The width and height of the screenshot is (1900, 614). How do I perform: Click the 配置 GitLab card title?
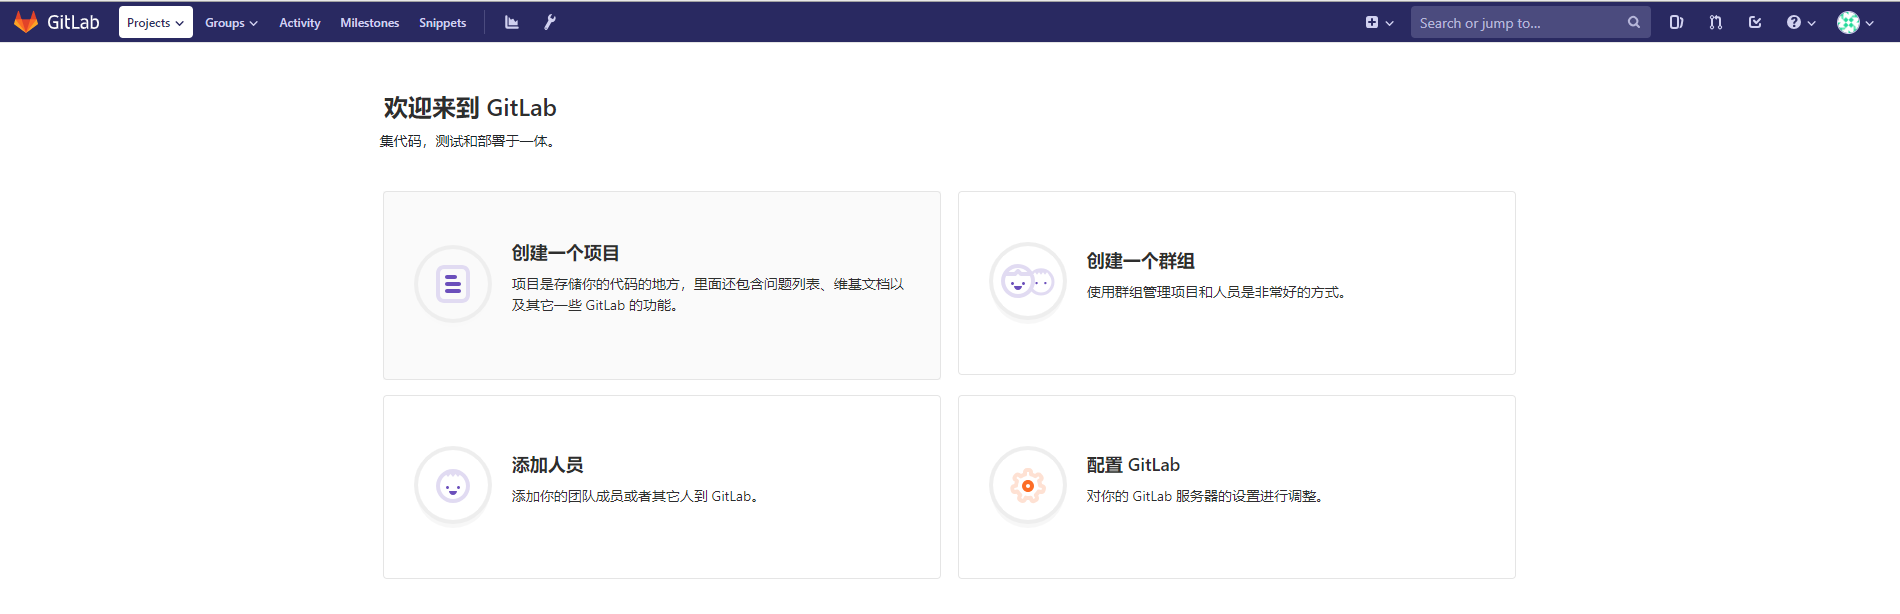pyautogui.click(x=1133, y=465)
